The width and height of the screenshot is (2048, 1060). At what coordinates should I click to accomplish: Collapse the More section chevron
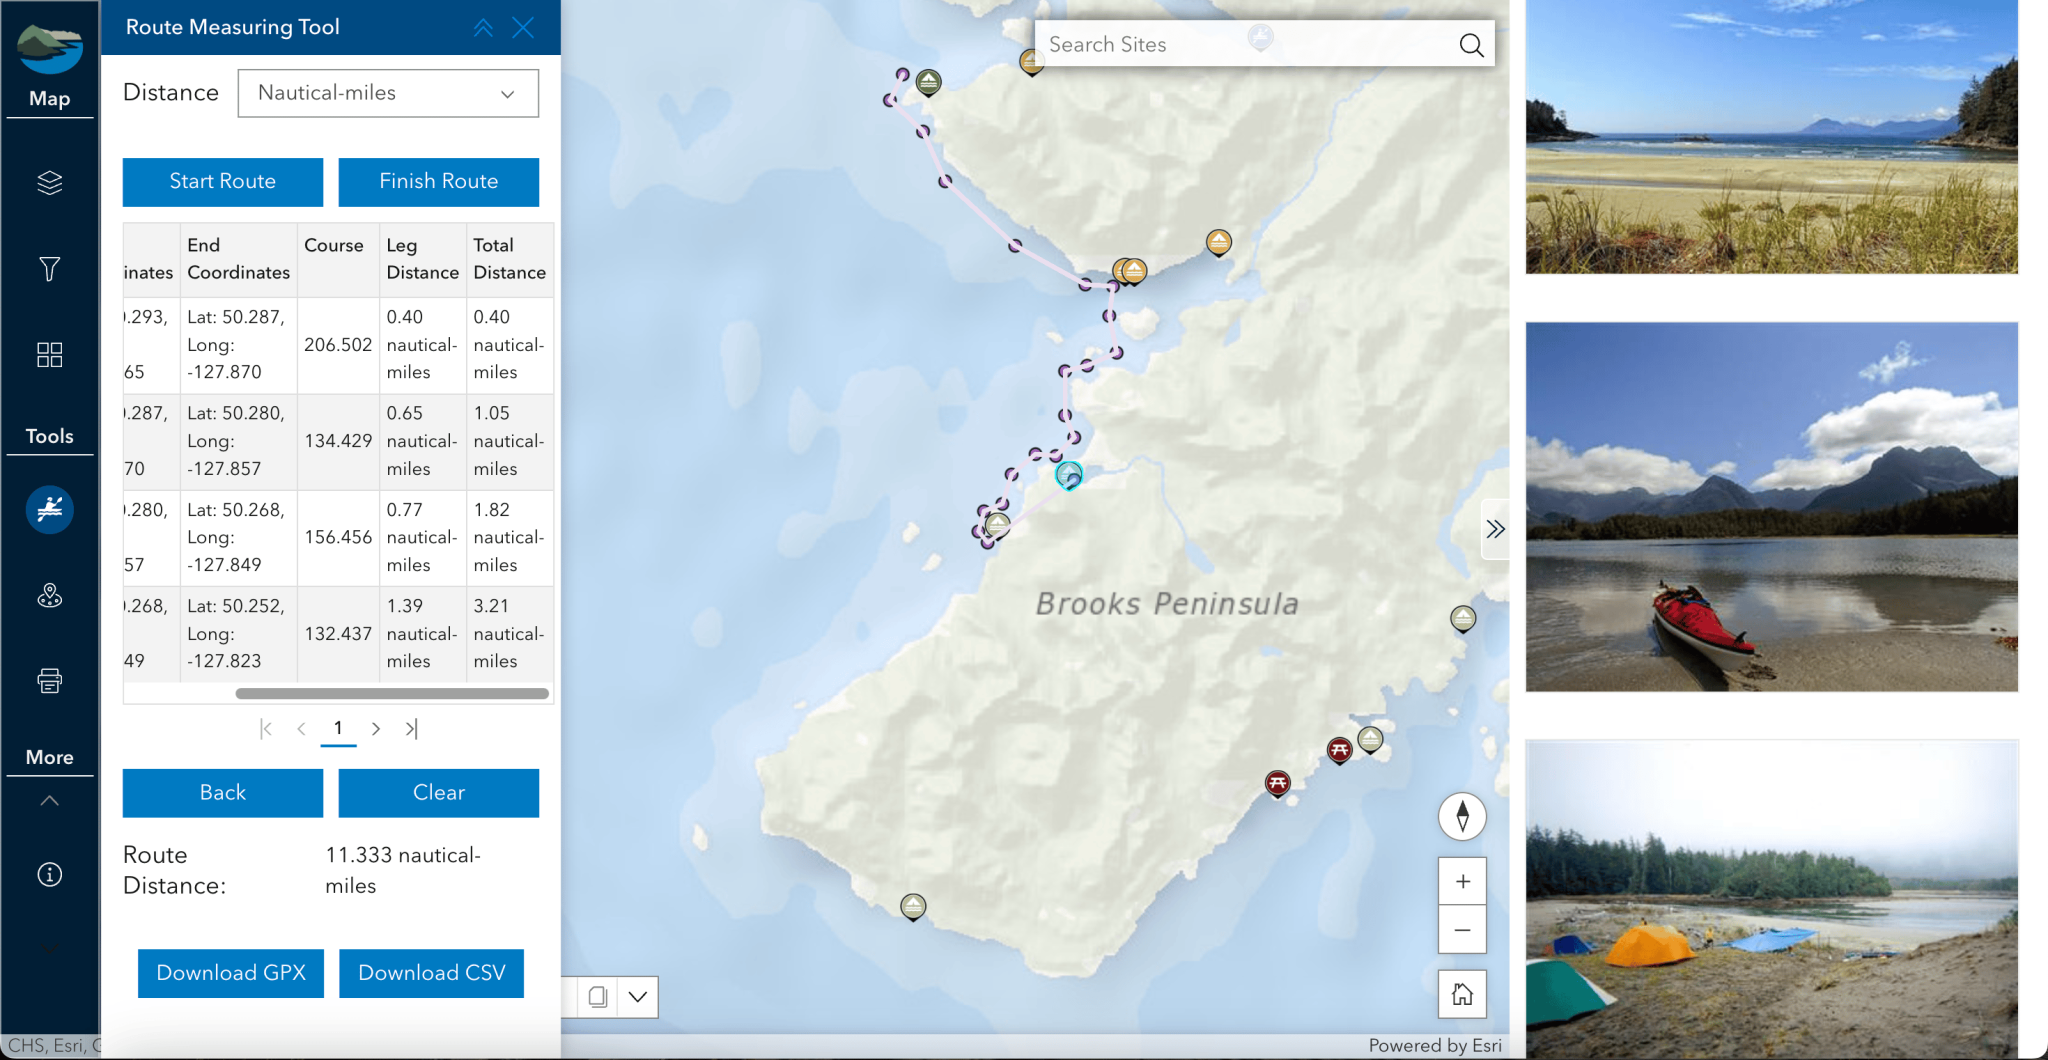(49, 801)
